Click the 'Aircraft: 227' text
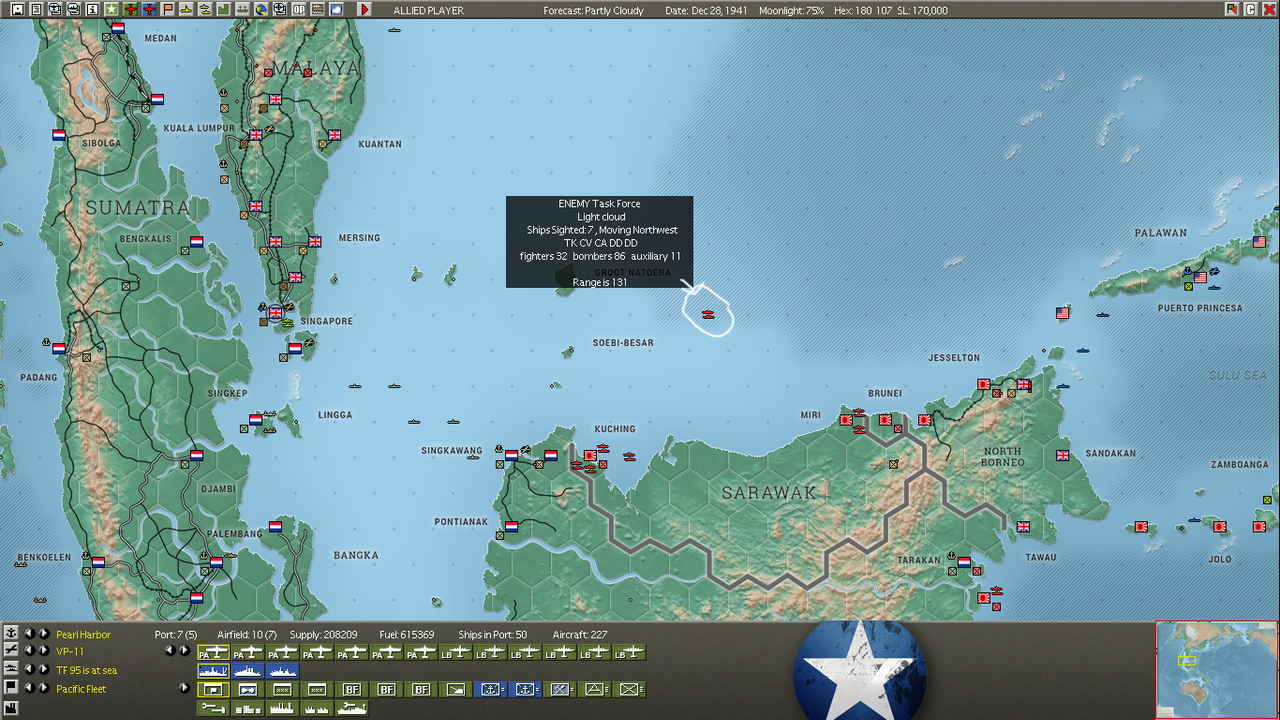The image size is (1280, 720). pos(579,634)
